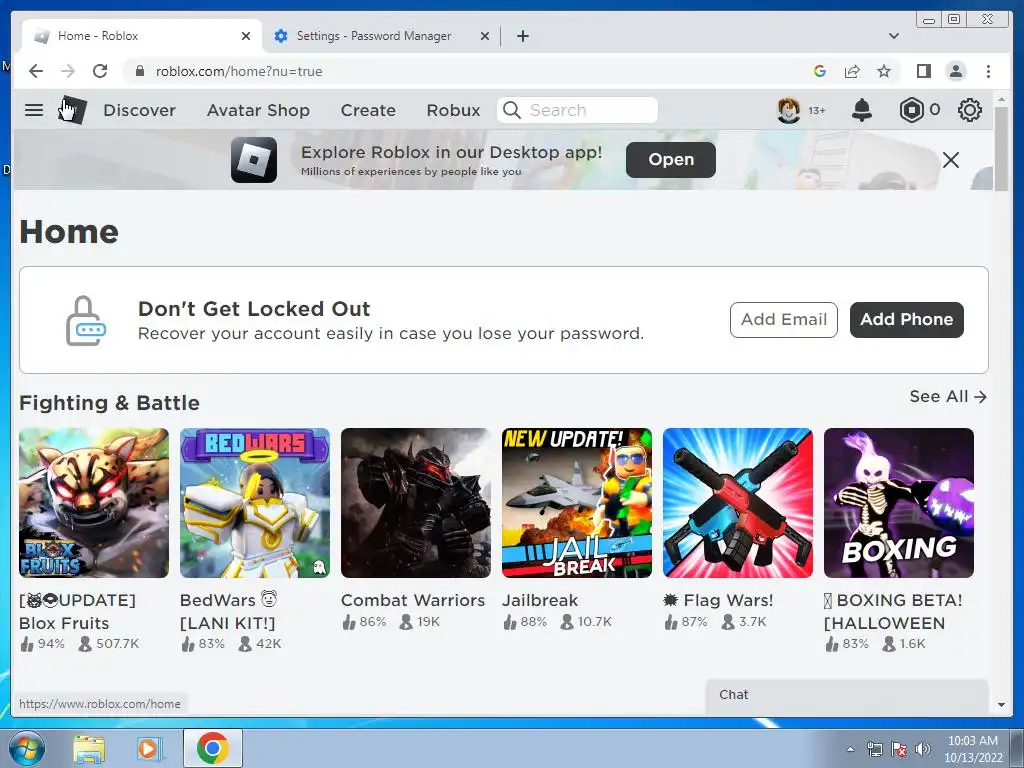
Task: Click the search magnifier icon
Action: click(x=512, y=110)
